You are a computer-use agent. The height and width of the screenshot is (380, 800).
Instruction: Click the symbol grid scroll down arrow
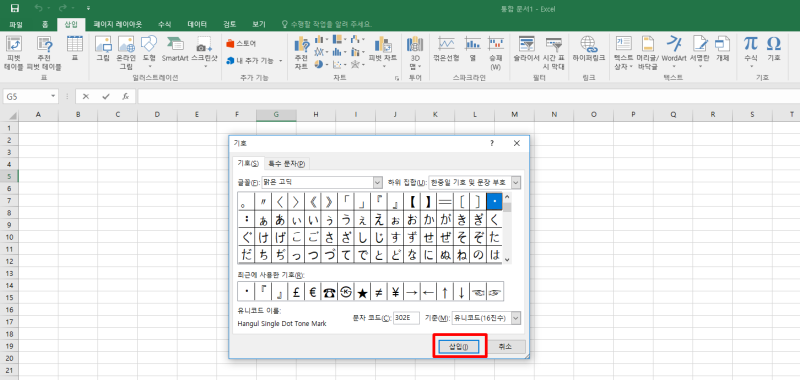click(x=507, y=259)
